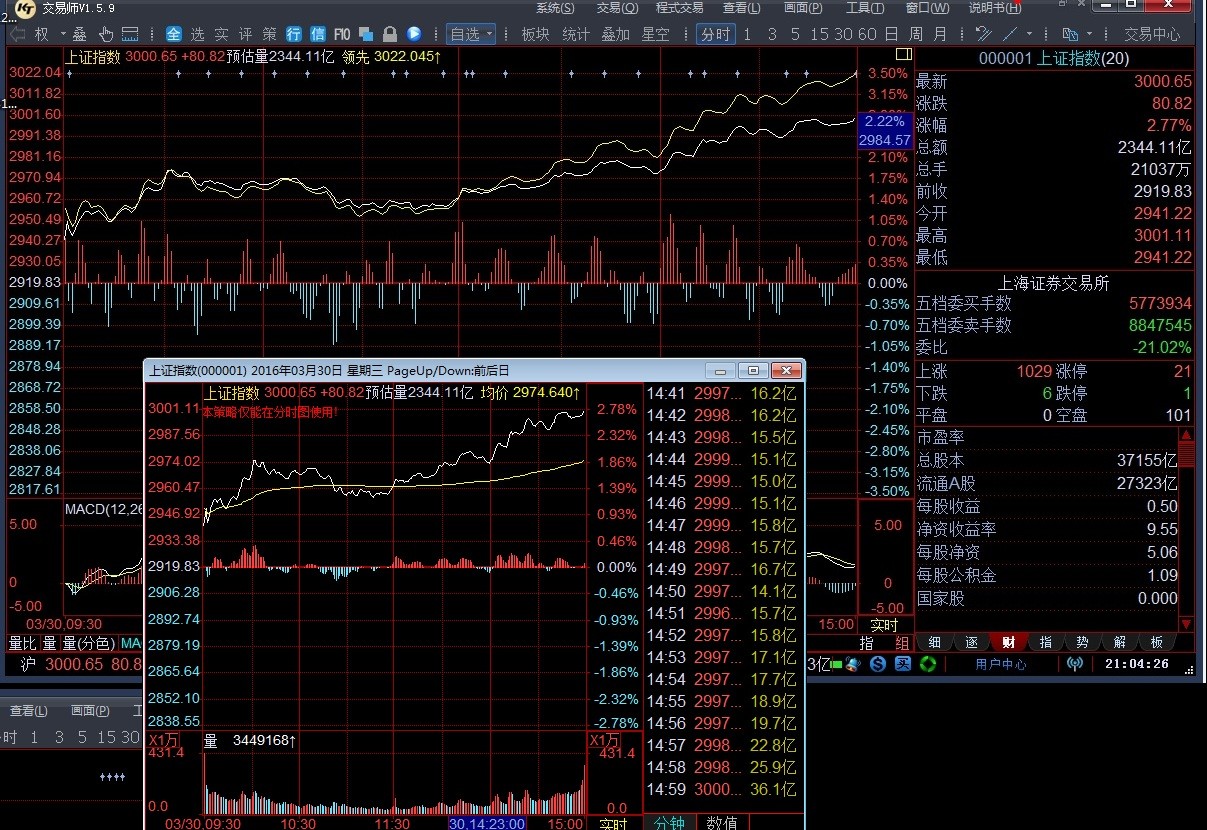1207x830 pixels.
Task: Open the 程式交易 menu
Action: 679,8
